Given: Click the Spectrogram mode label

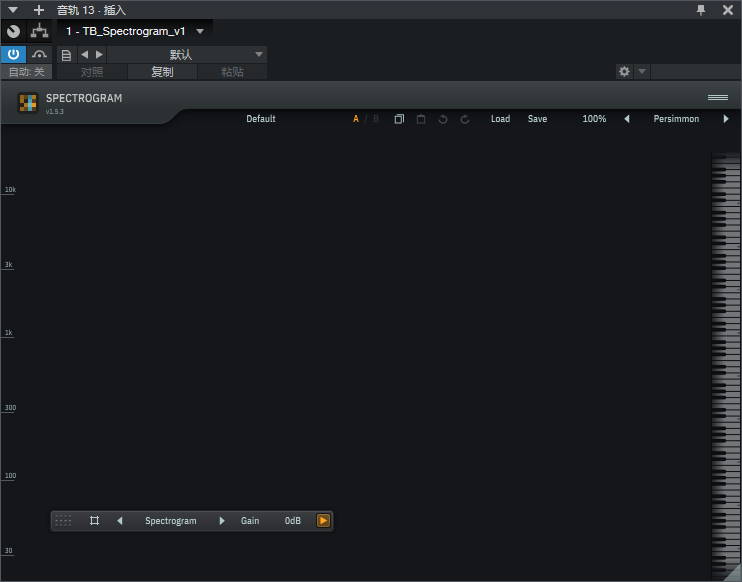Looking at the screenshot, I should click(170, 520).
